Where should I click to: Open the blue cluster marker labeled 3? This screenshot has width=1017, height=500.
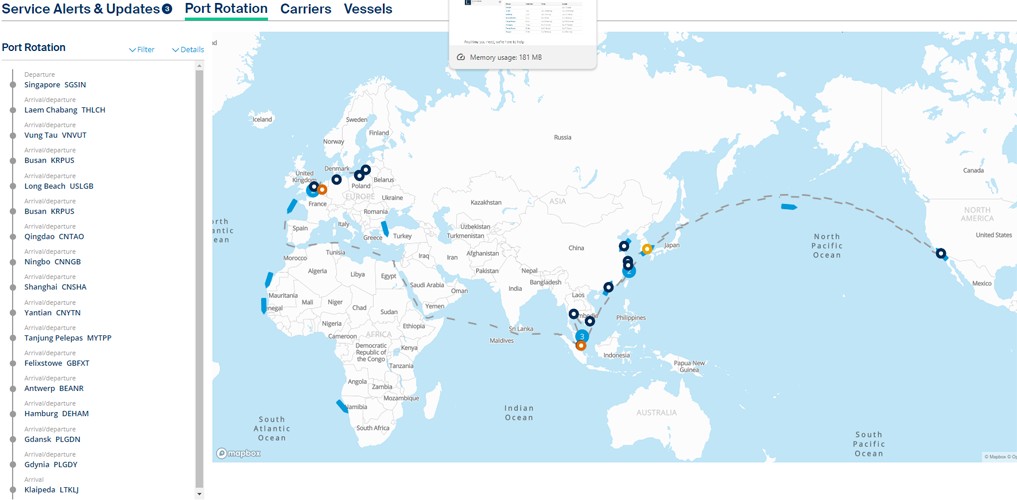pyautogui.click(x=582, y=336)
